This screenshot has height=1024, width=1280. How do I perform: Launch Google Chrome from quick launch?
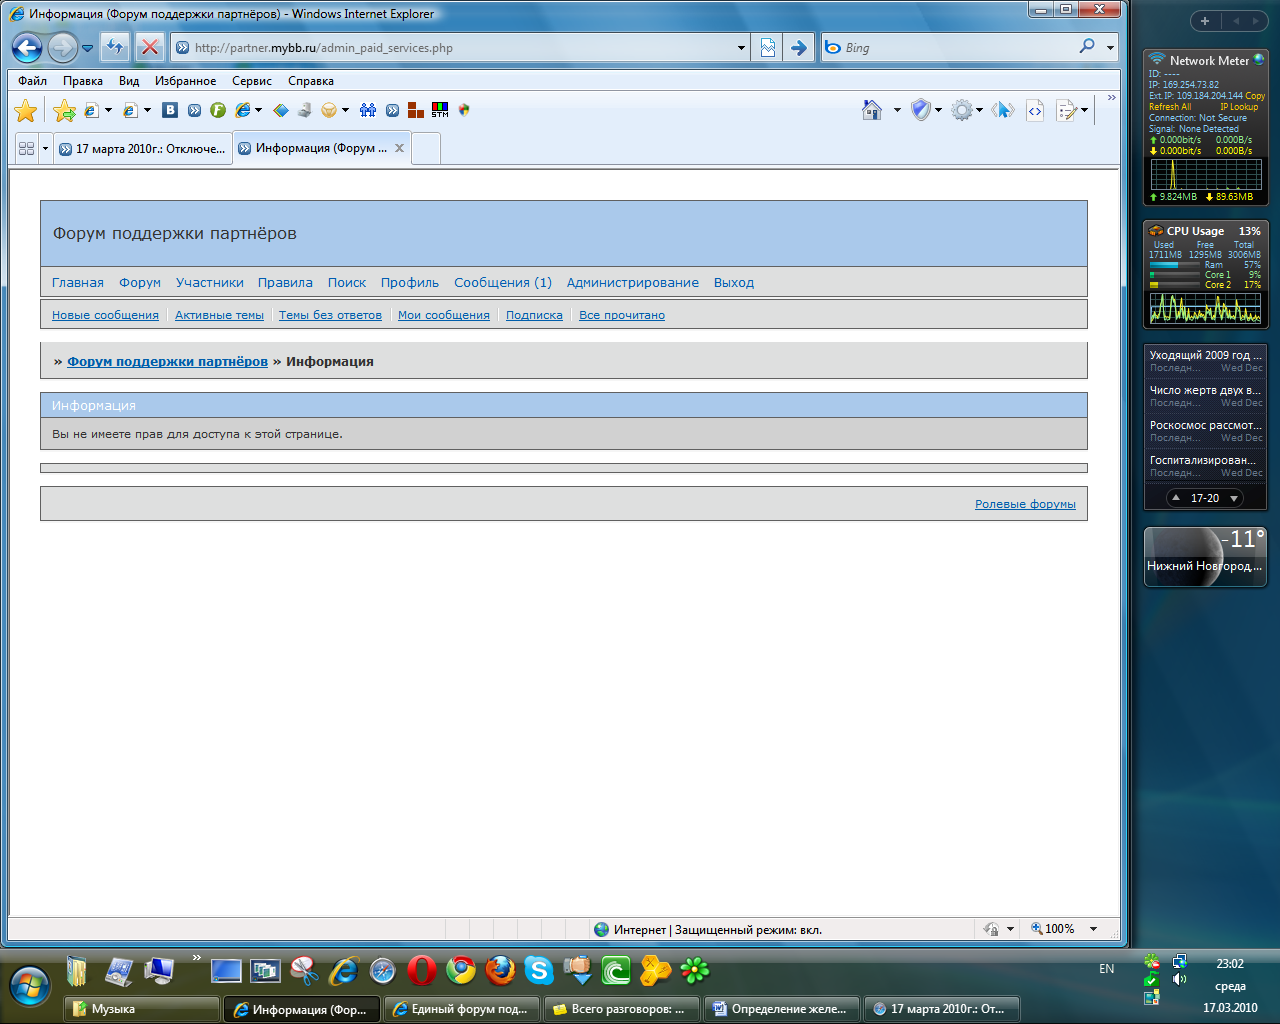(x=461, y=970)
